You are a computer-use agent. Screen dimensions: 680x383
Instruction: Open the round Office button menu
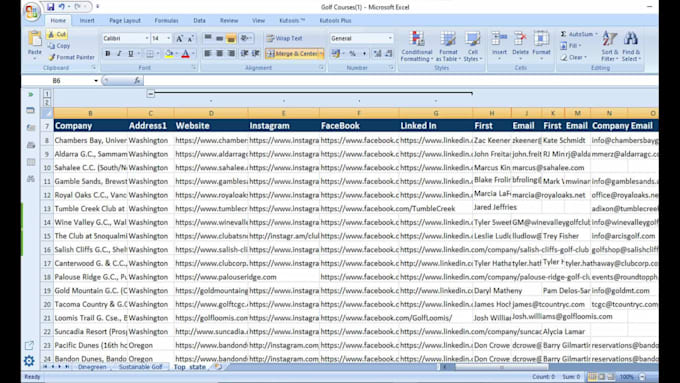point(32,12)
